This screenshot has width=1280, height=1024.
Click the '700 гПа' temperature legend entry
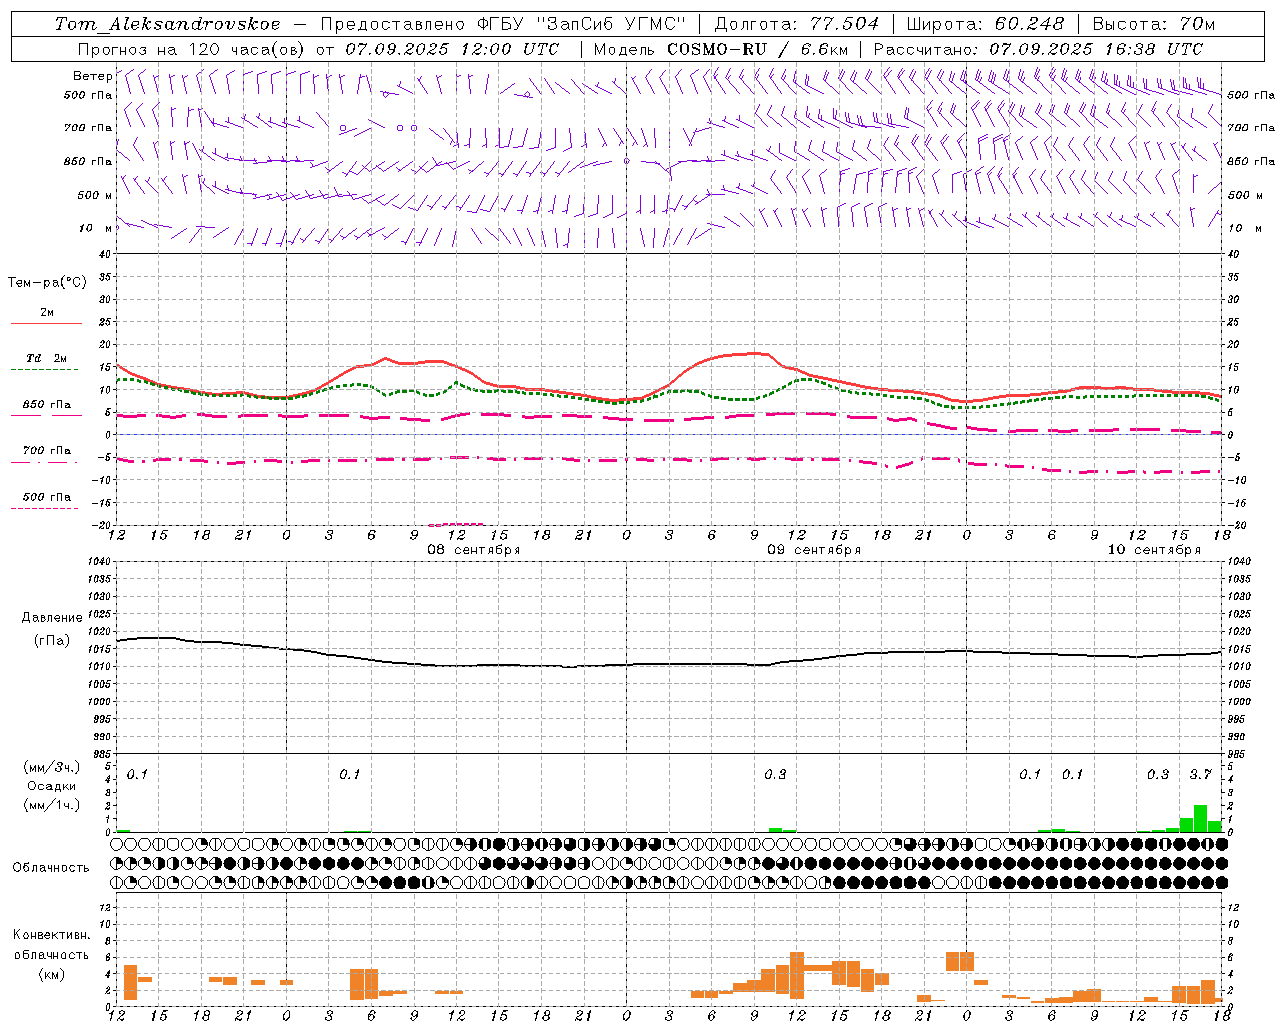(47, 450)
